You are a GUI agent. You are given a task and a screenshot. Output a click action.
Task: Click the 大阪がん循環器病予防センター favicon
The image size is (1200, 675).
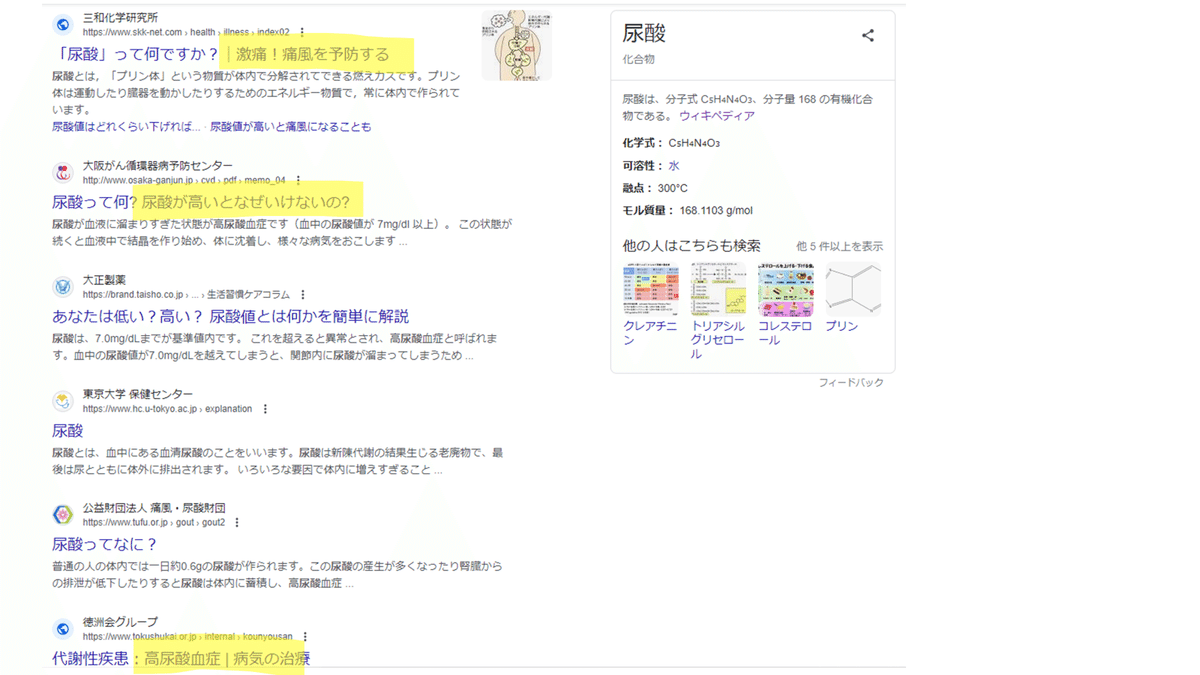(63, 172)
